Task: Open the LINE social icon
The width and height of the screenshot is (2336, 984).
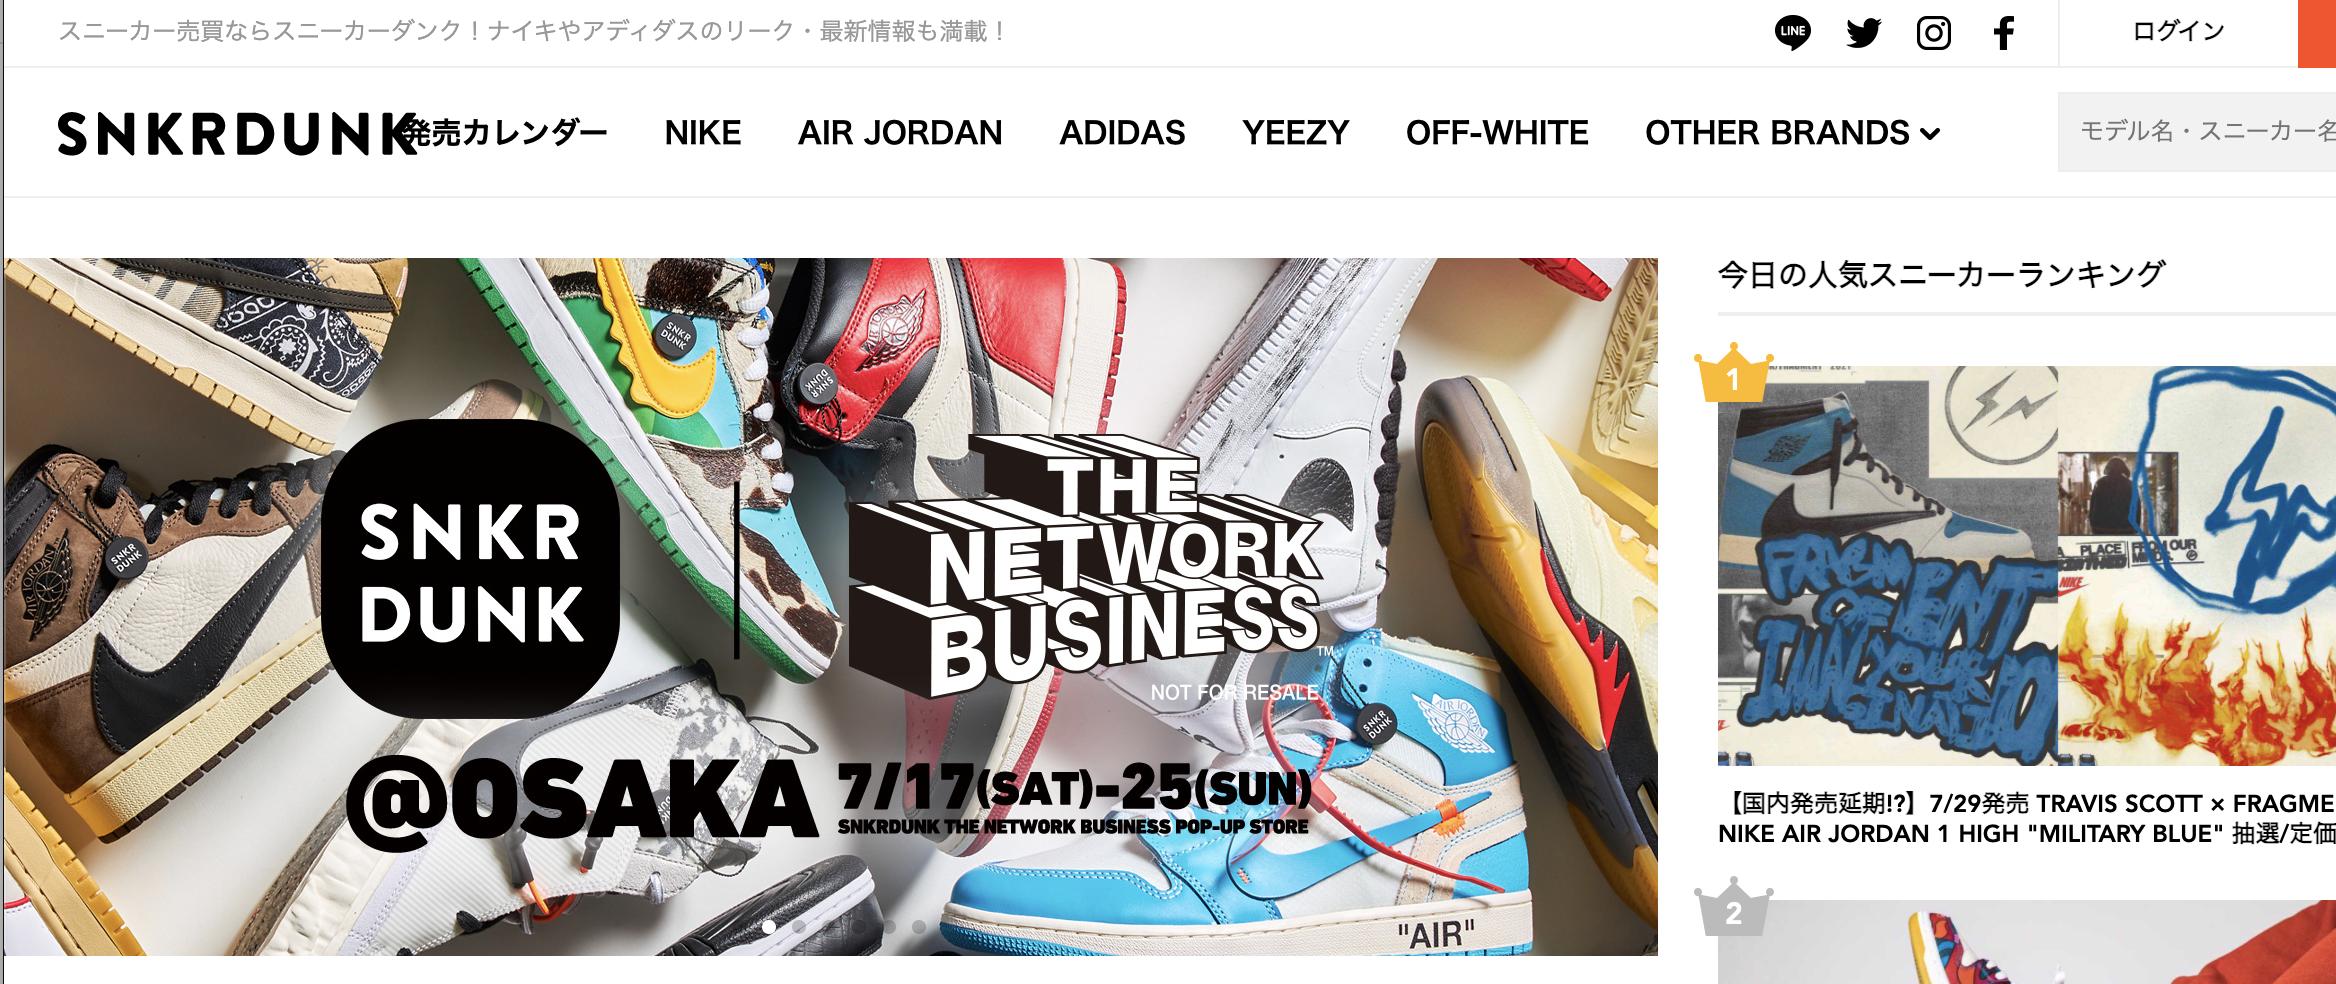Action: point(1792,34)
